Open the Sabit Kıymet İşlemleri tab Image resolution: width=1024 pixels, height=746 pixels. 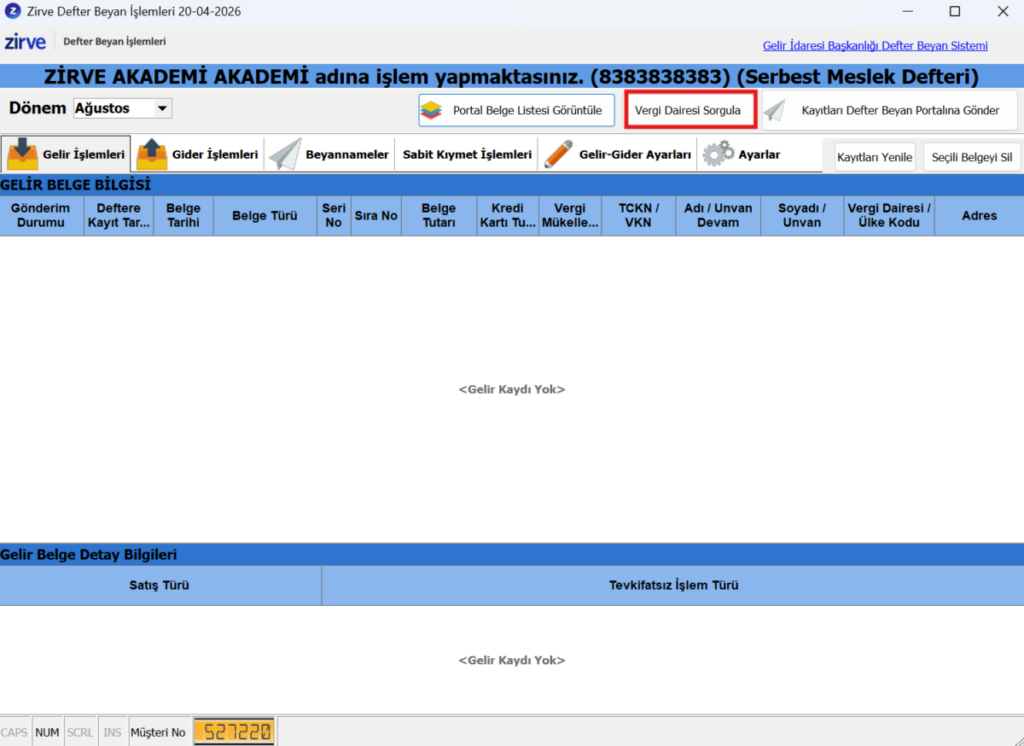pos(467,155)
